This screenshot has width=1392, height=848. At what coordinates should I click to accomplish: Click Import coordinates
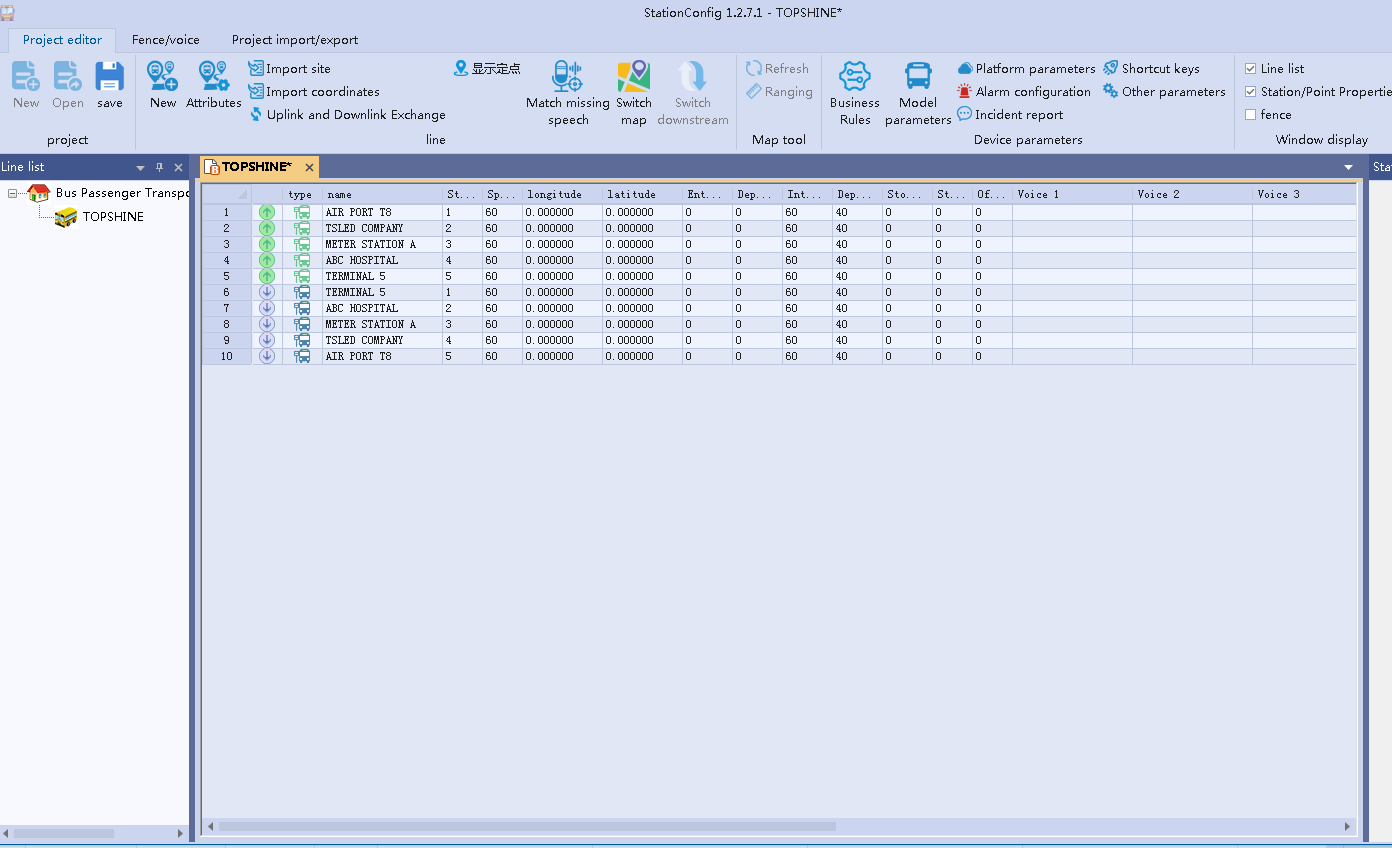coord(322,92)
